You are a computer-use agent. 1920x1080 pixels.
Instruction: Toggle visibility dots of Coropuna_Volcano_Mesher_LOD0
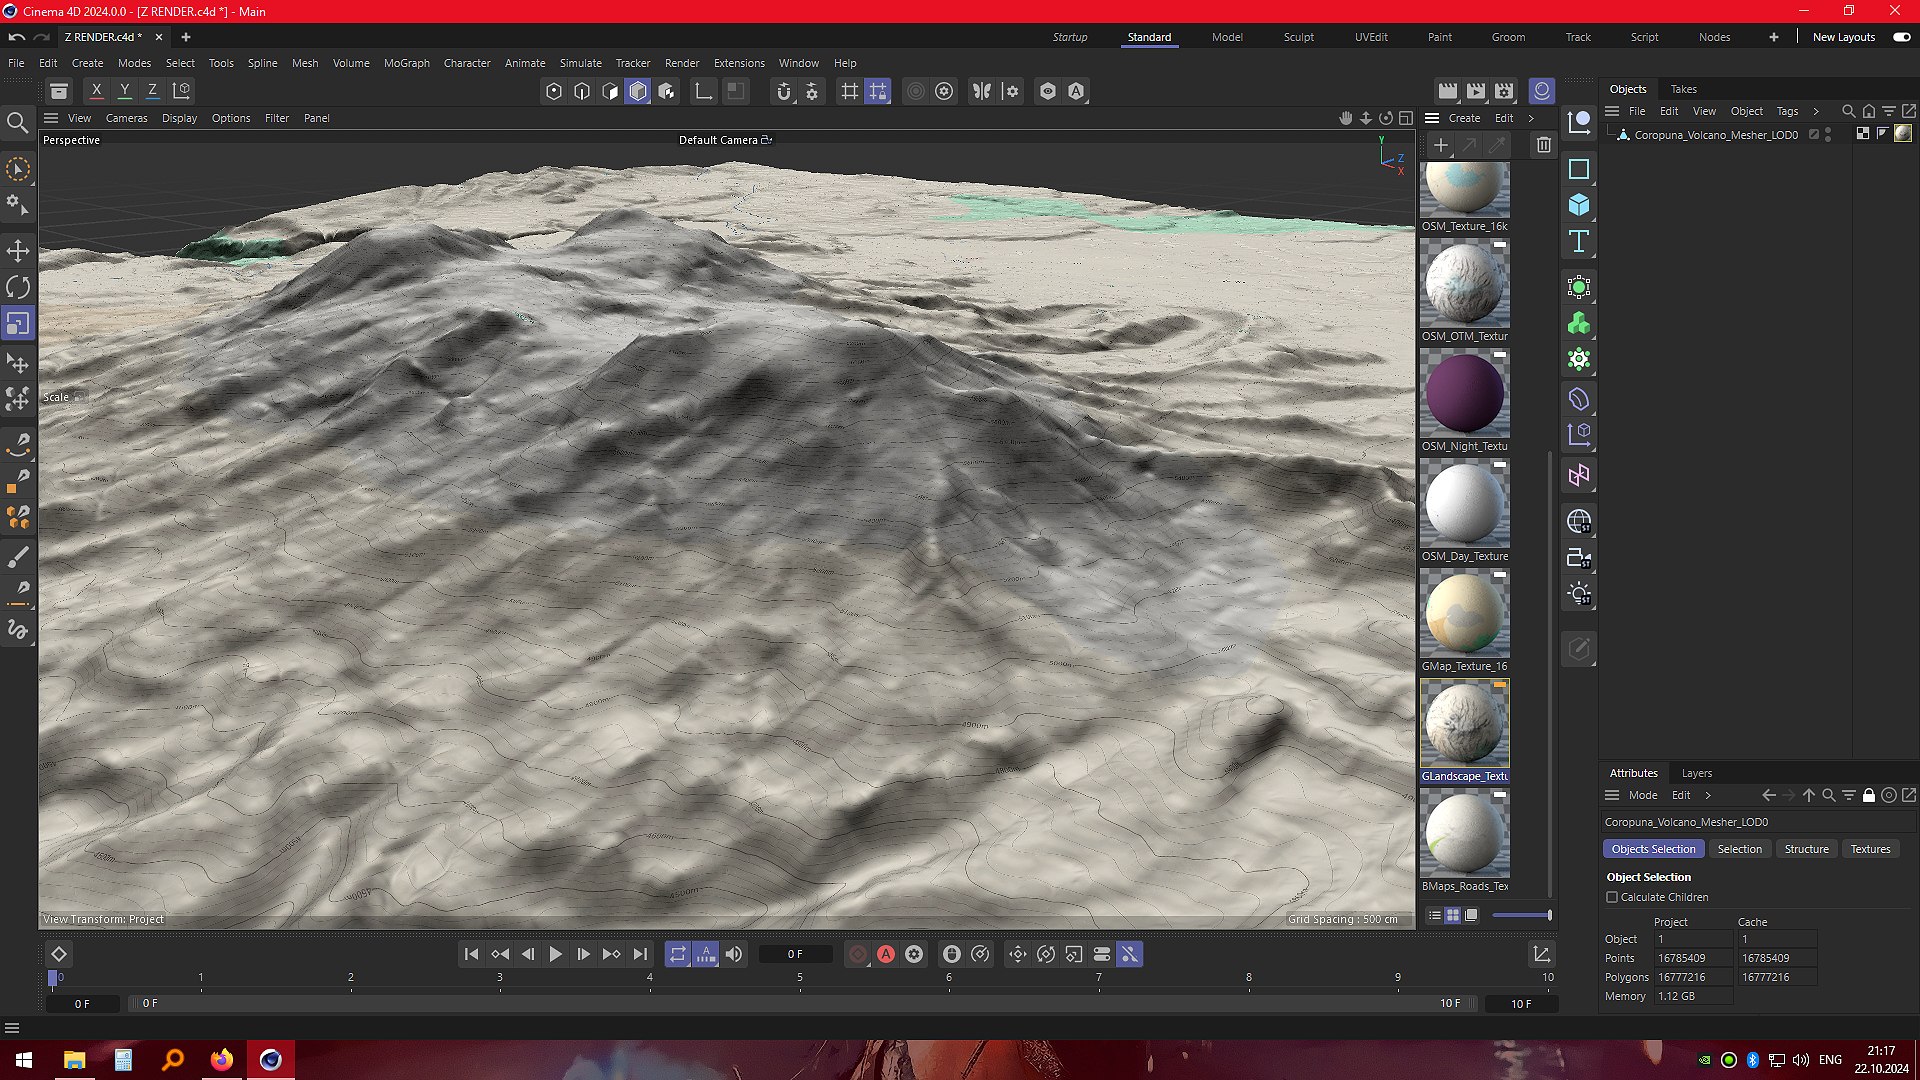[x=1828, y=134]
